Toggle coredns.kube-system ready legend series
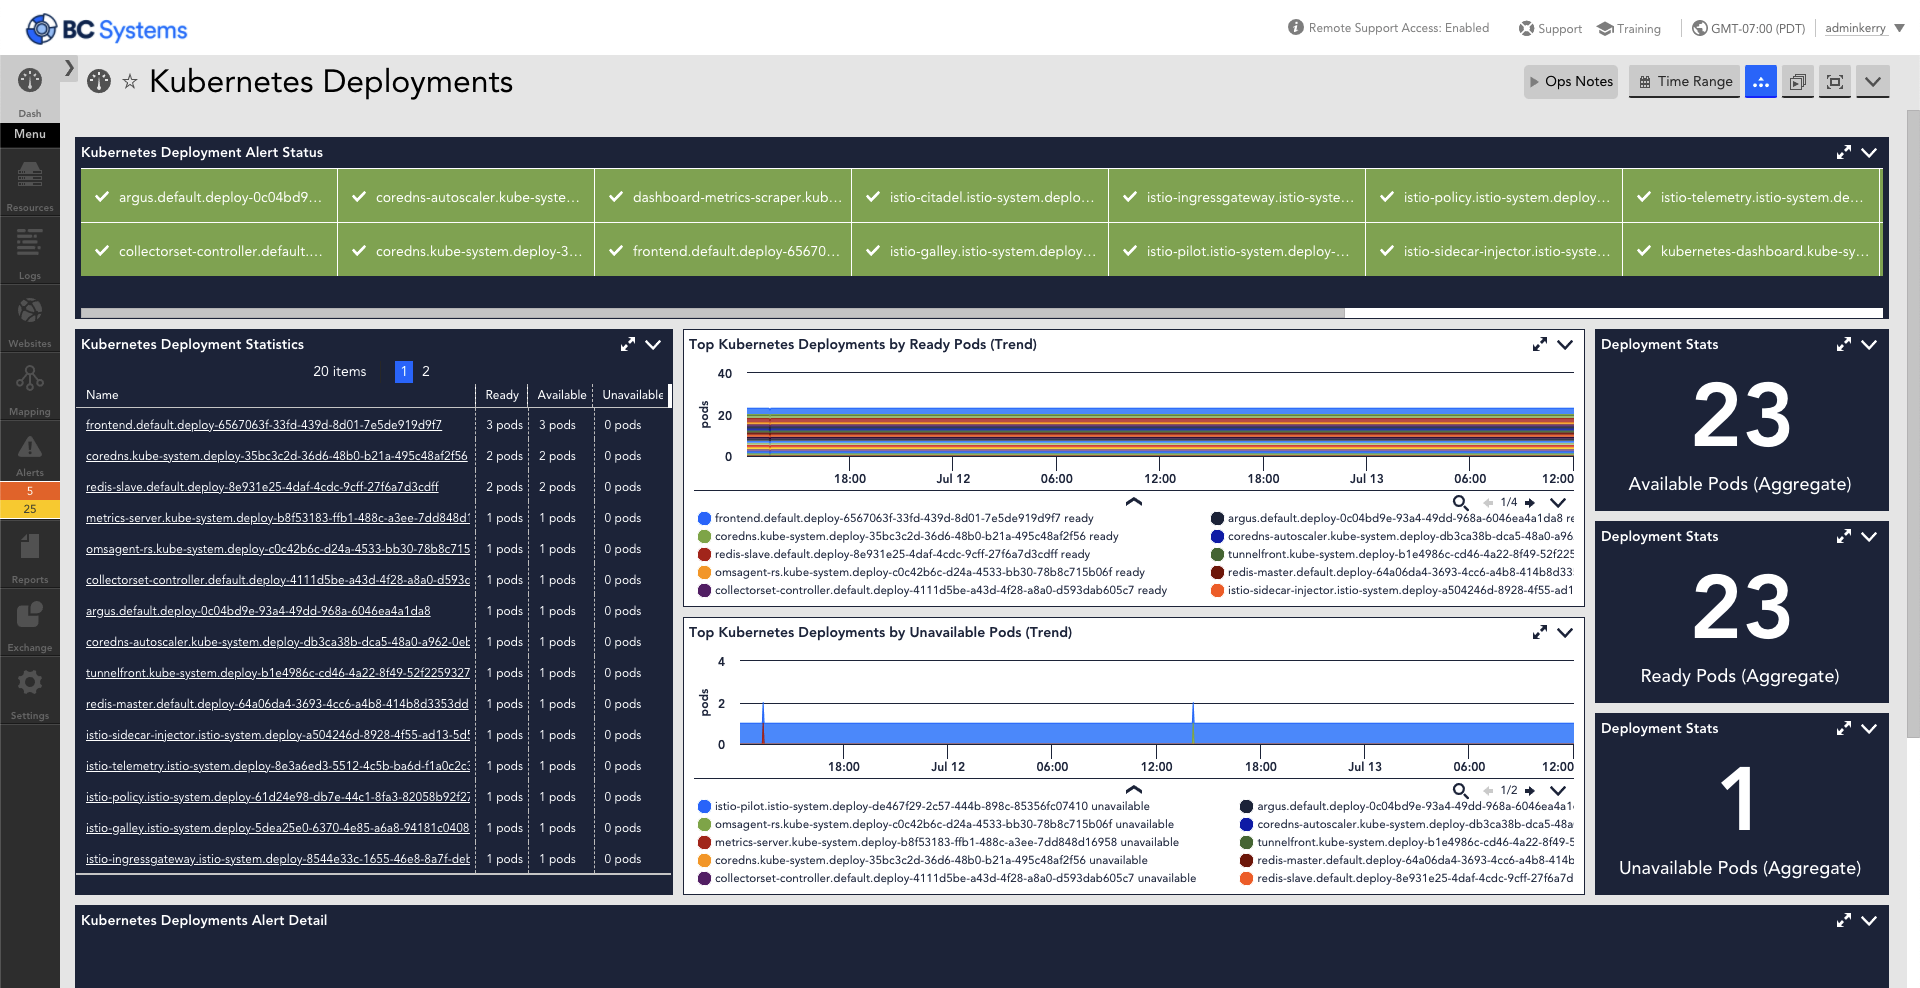1920x988 pixels. (908, 536)
